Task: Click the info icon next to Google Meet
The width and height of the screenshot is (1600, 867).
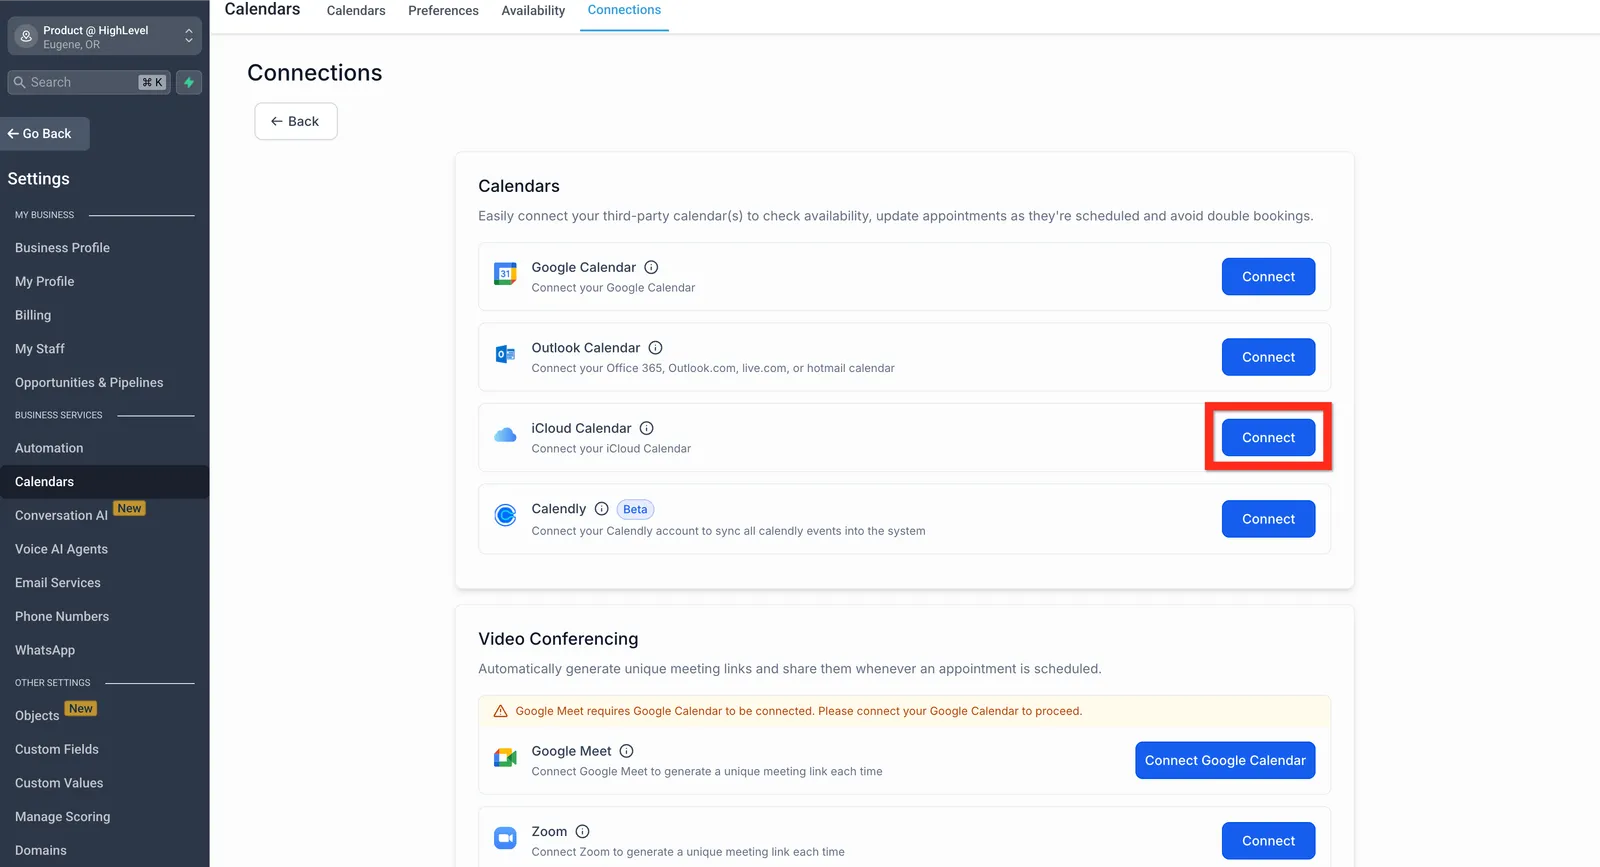Action: tap(626, 751)
